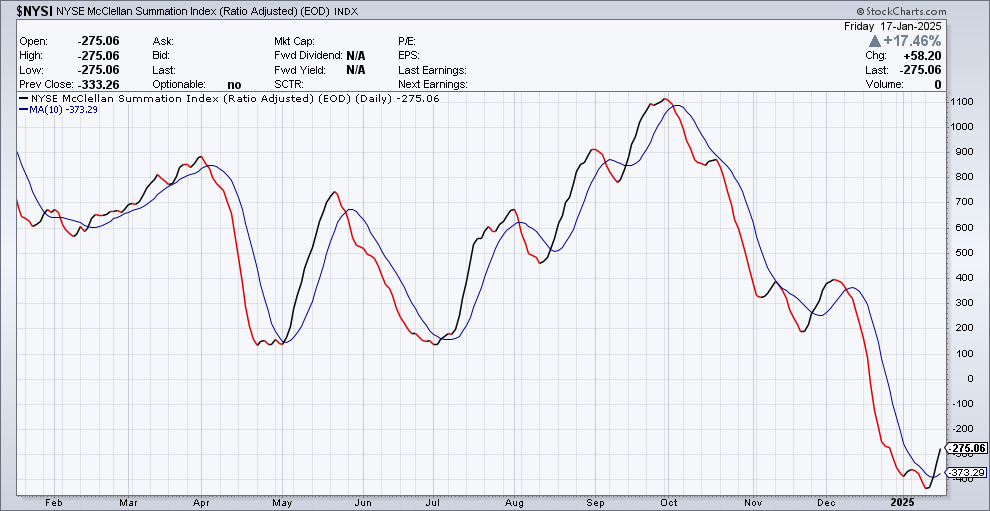
Task: Open the StockCharts.com copyright link
Action: [x=902, y=11]
